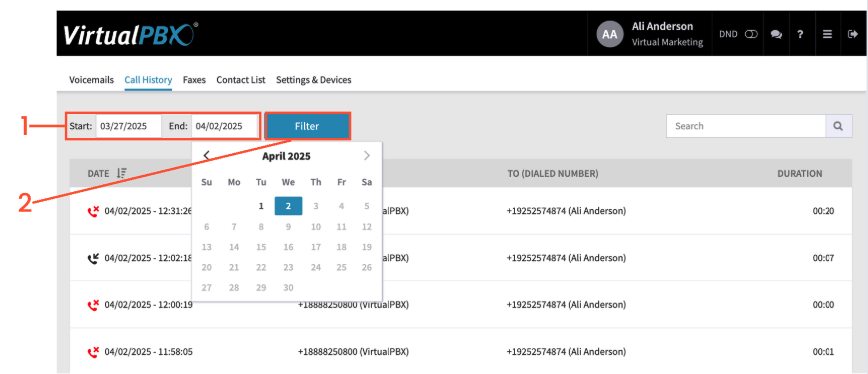The height and width of the screenshot is (374, 868).
Task: Click the April 2025 calendar title
Action: (x=286, y=156)
